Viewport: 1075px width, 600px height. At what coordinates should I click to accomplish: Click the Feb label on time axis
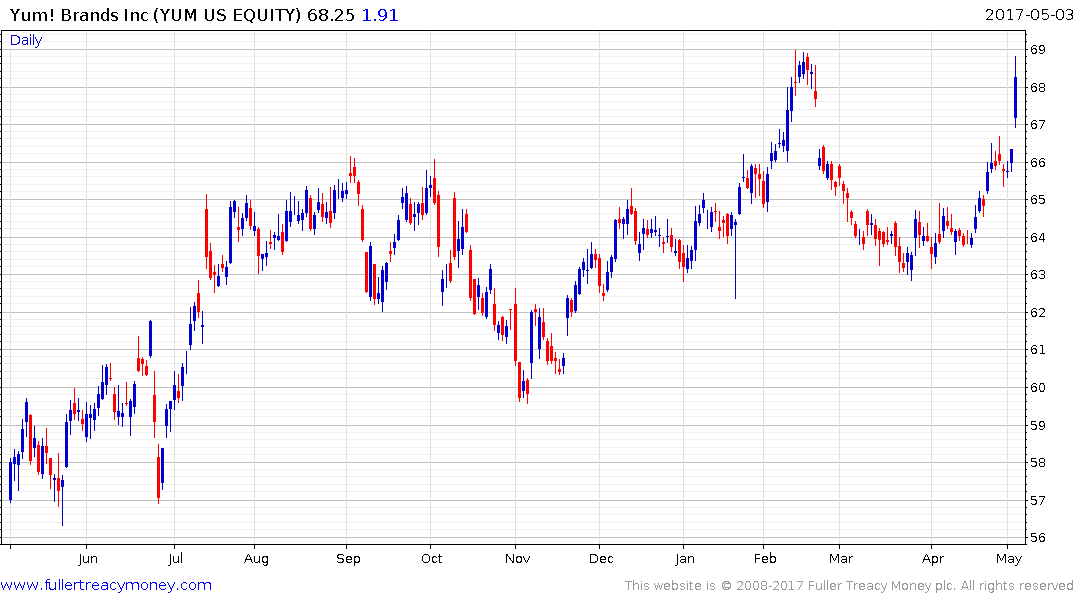tap(765, 558)
